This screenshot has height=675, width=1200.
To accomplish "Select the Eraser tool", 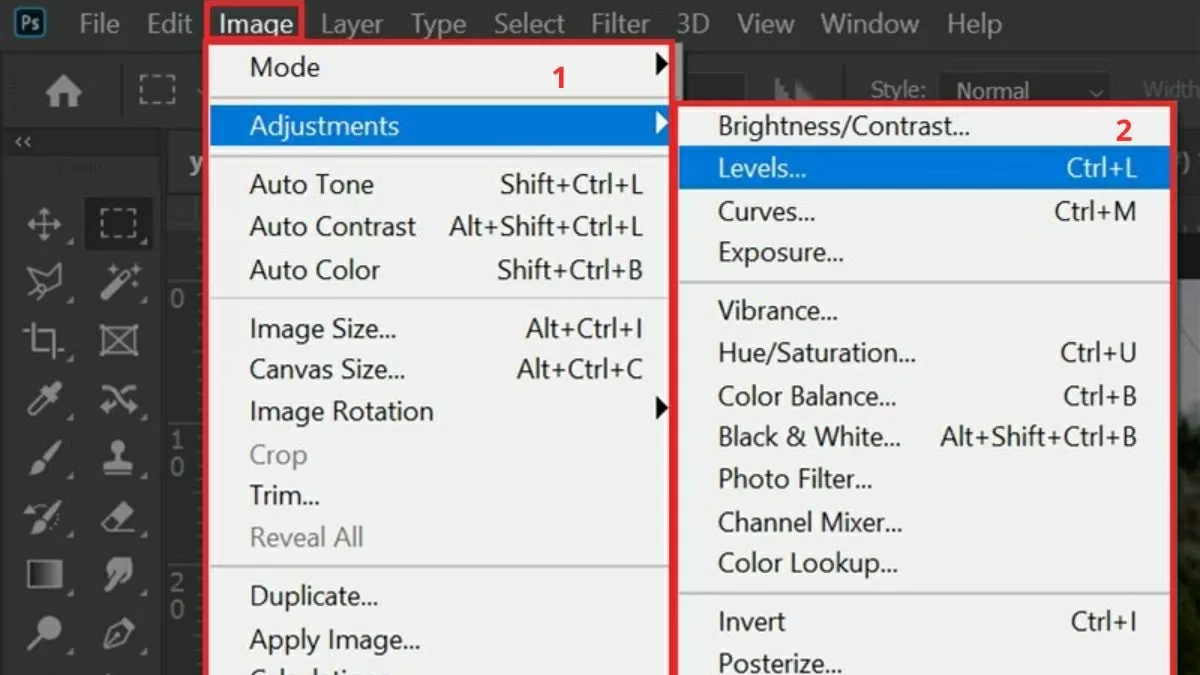I will click(x=119, y=518).
